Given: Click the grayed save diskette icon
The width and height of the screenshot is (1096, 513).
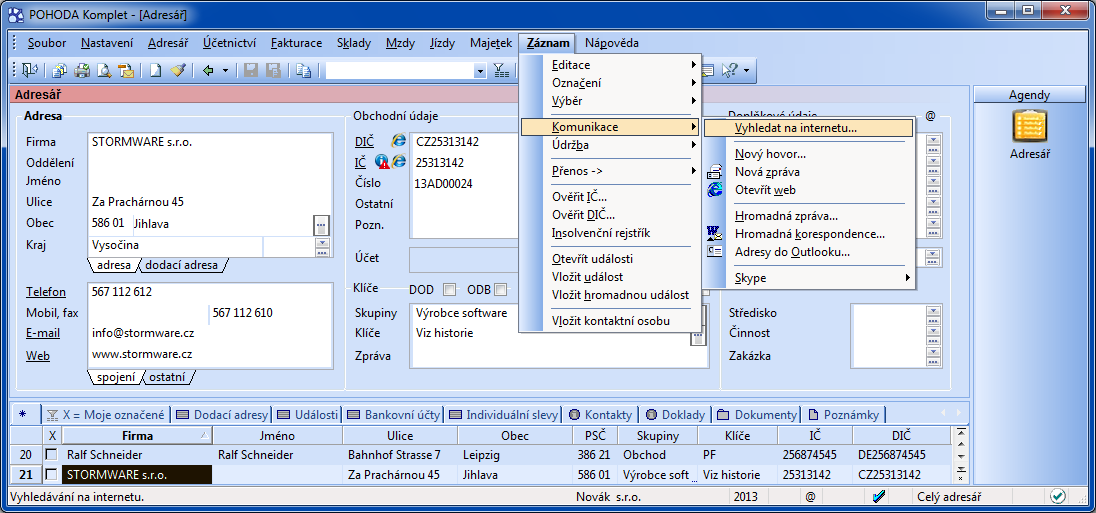Looking at the screenshot, I should point(251,70).
